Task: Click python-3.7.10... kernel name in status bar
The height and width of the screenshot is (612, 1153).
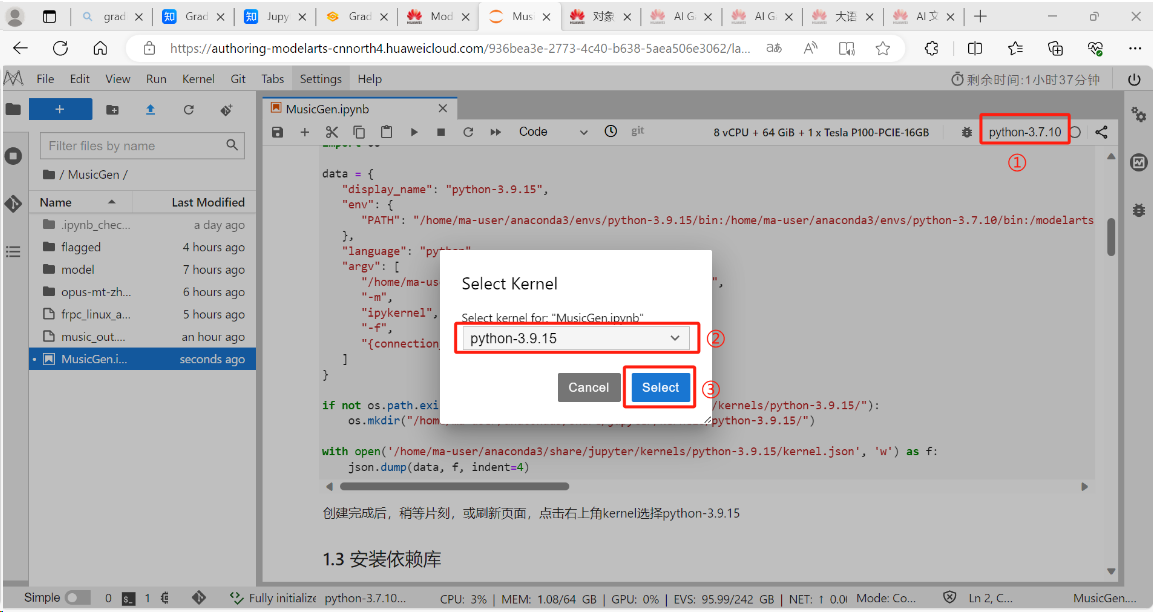Action: 365,598
